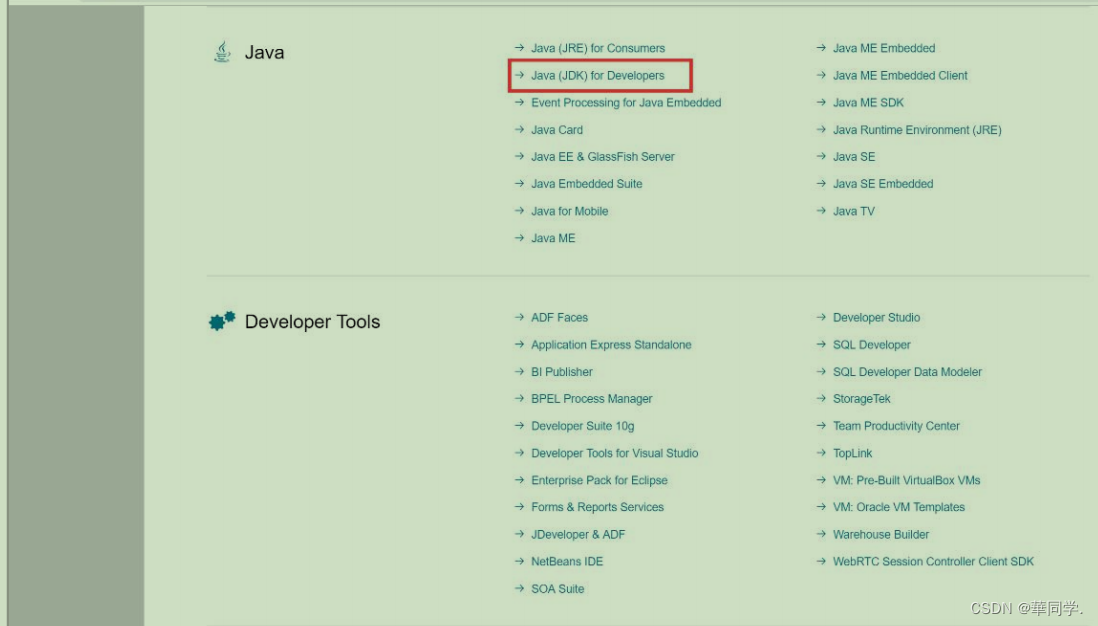Open Java (JDK) for Developers link
This screenshot has width=1098, height=626.
597,76
